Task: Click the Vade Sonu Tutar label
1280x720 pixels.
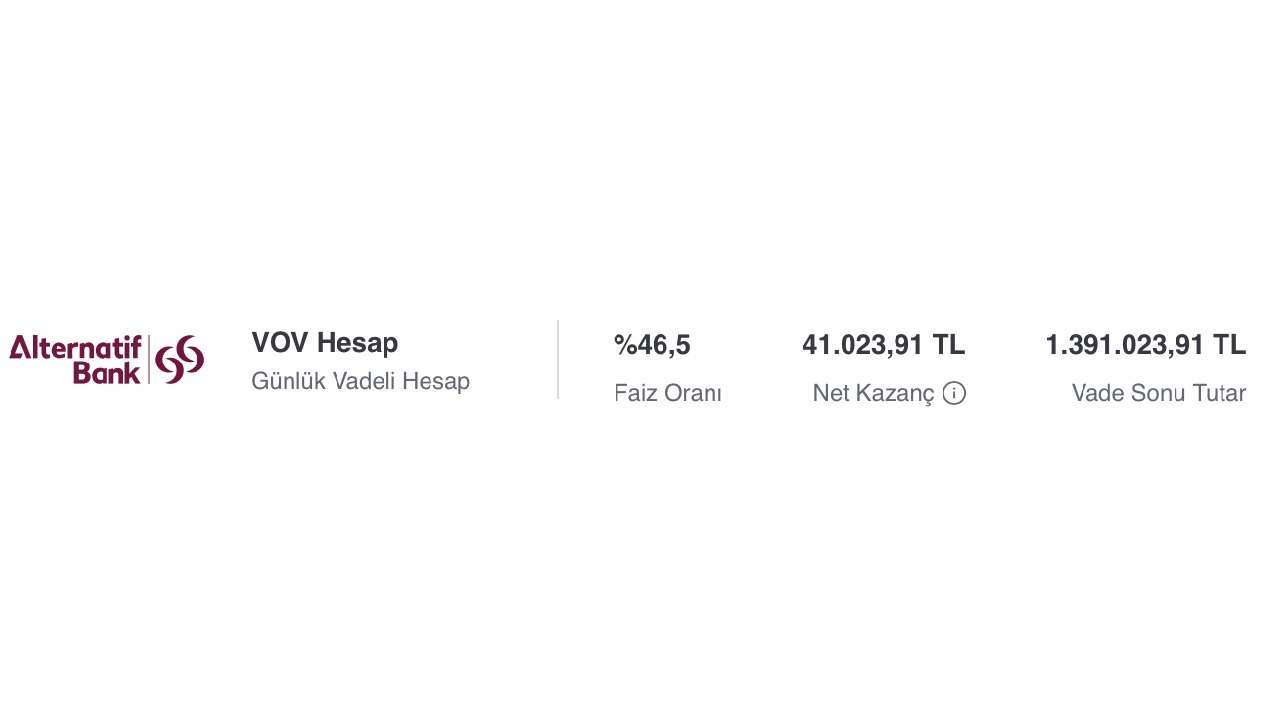Action: click(1158, 394)
